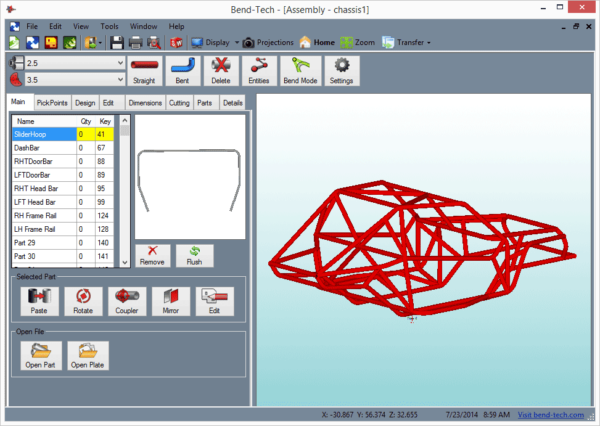Add a Straight tube
600x426 pixels.
tap(144, 71)
